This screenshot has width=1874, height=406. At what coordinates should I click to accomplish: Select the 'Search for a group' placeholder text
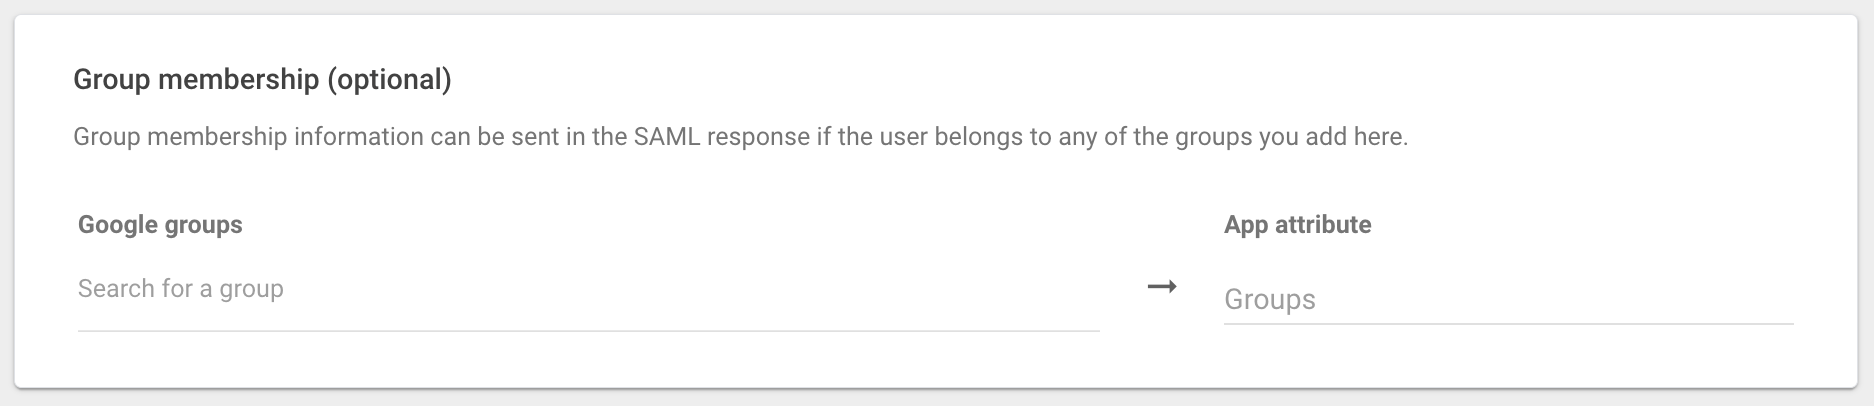(181, 289)
